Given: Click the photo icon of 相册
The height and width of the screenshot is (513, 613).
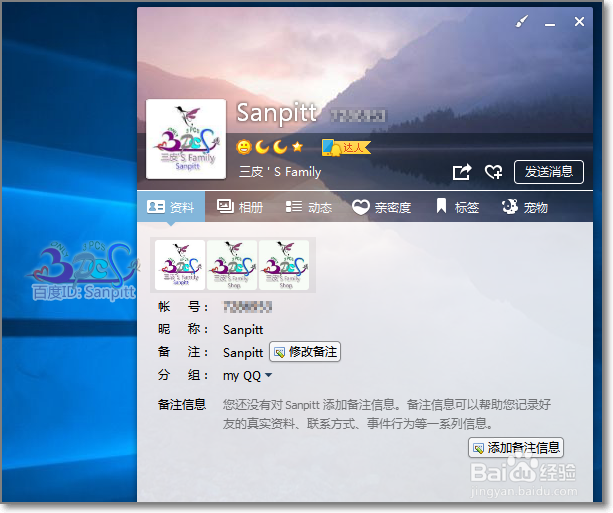Looking at the screenshot, I should click(x=225, y=206).
